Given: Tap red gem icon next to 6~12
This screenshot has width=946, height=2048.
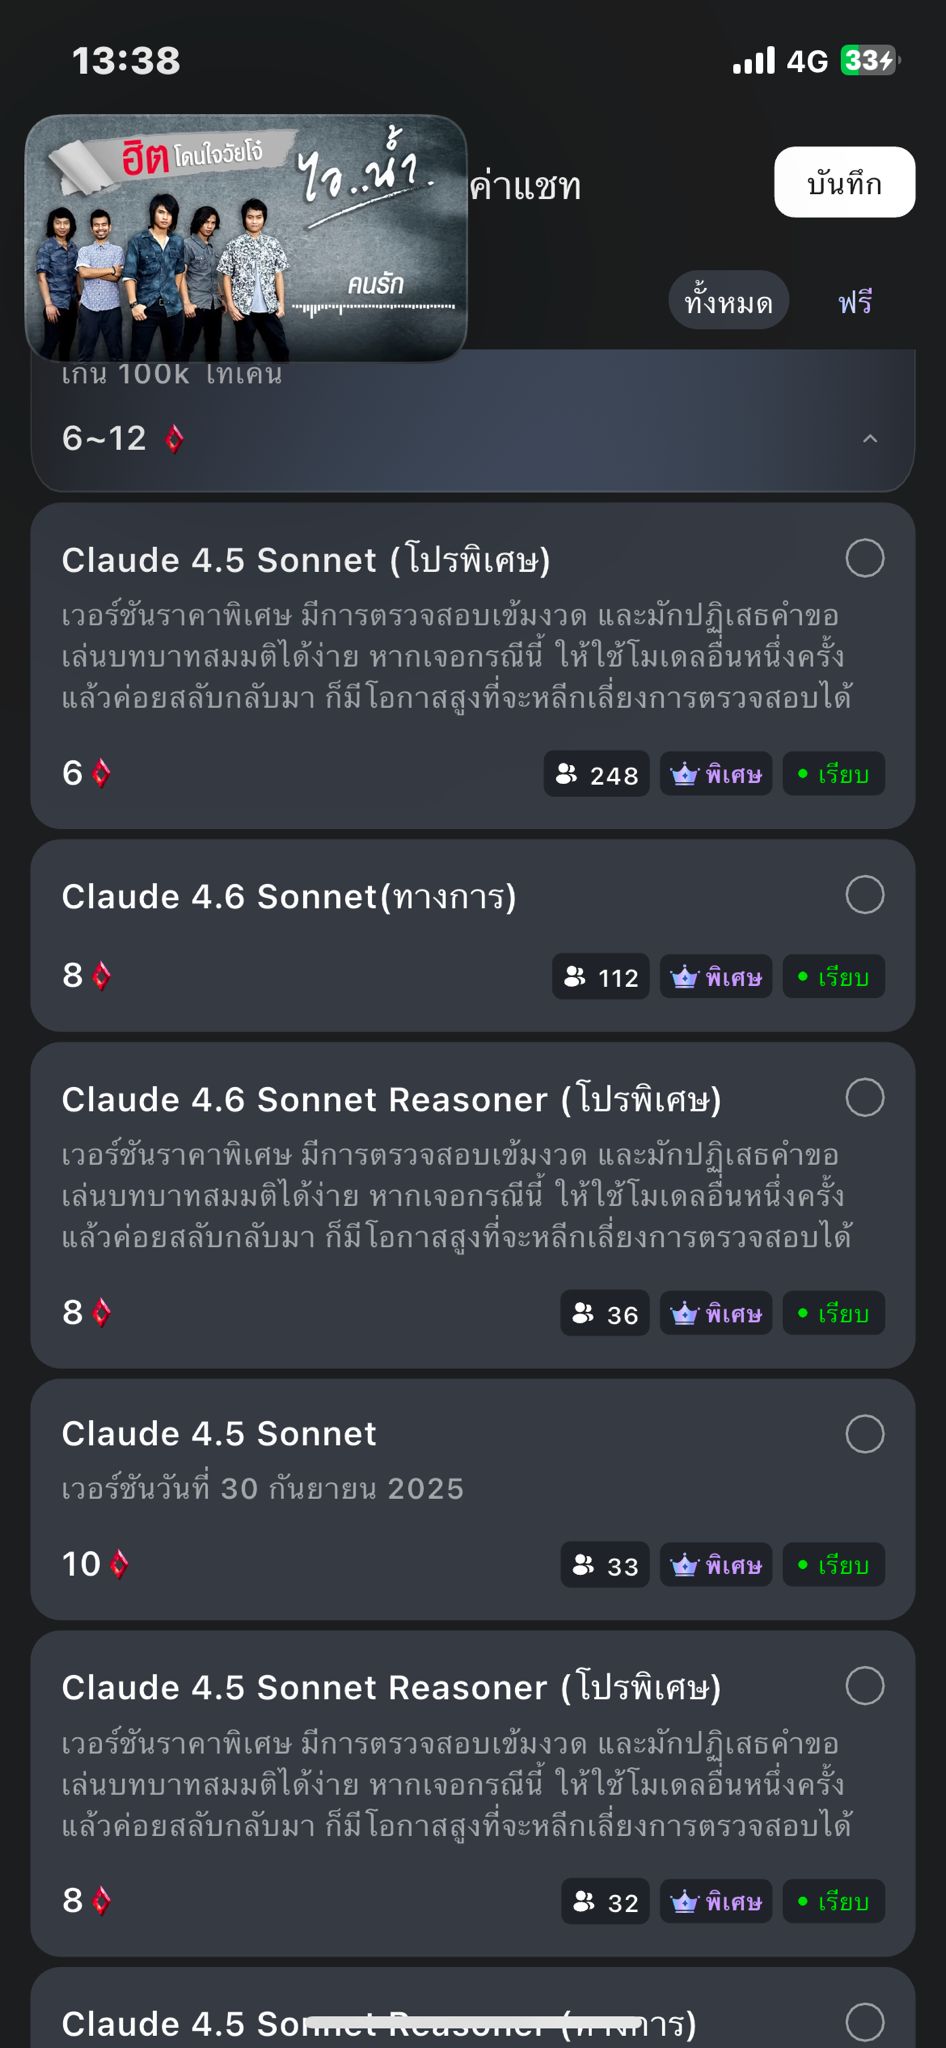Looking at the screenshot, I should [x=174, y=438].
